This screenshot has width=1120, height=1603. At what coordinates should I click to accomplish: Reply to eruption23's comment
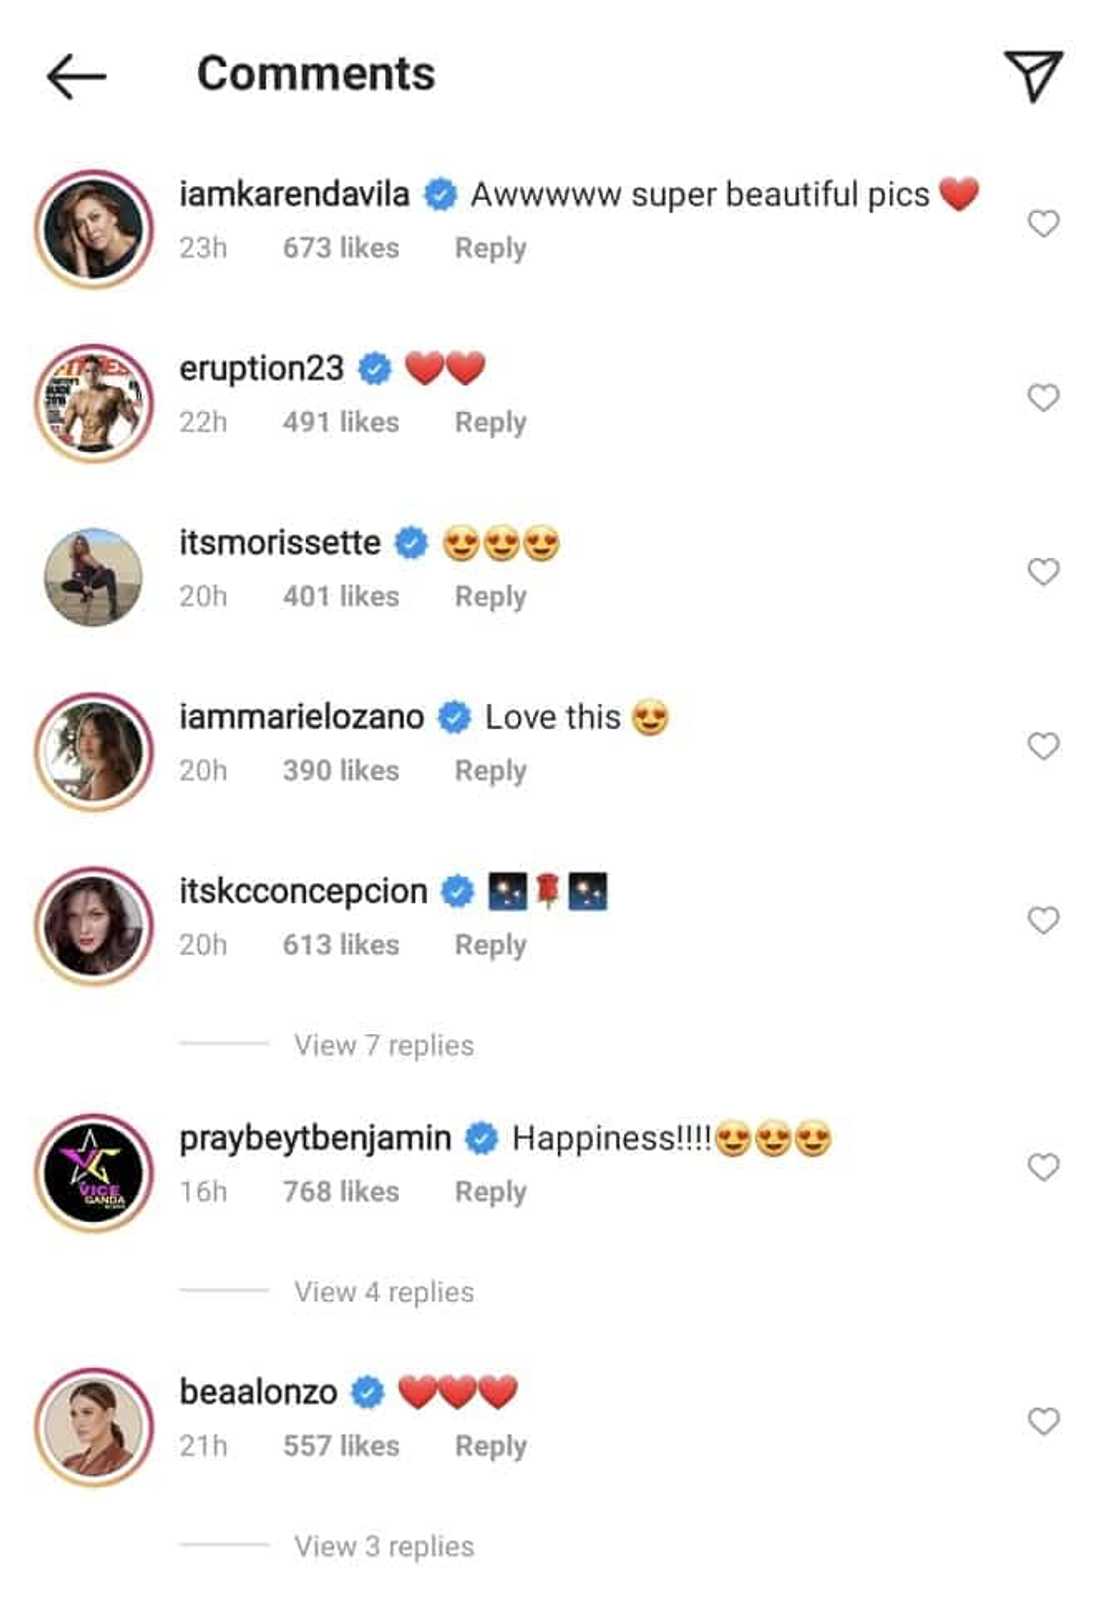[x=490, y=422]
